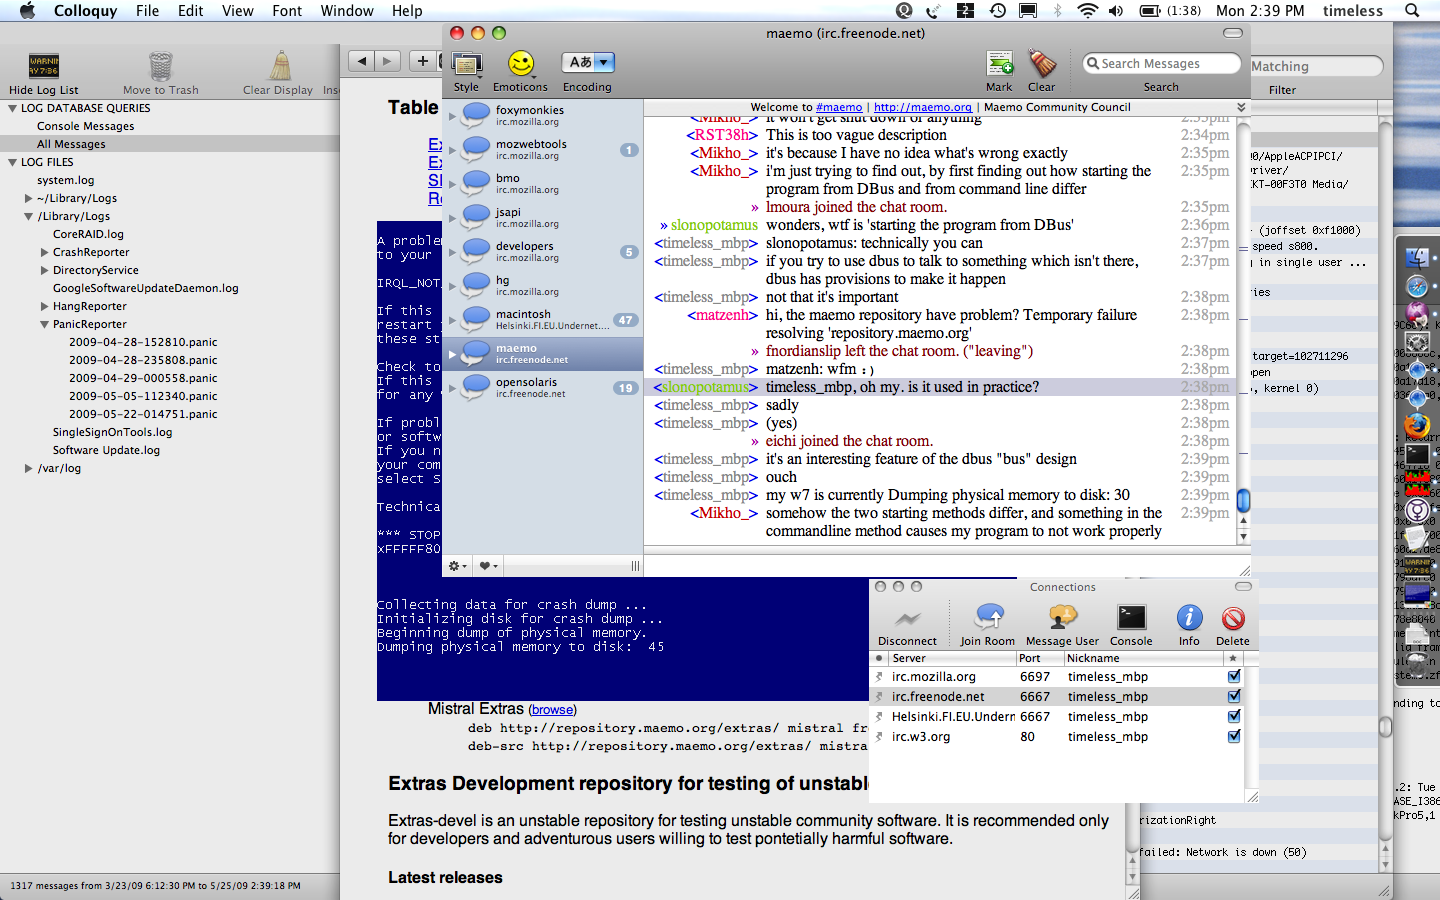This screenshot has height=900, width=1440.
Task: Click the chat transcript scrollbar thumb
Action: (1244, 500)
